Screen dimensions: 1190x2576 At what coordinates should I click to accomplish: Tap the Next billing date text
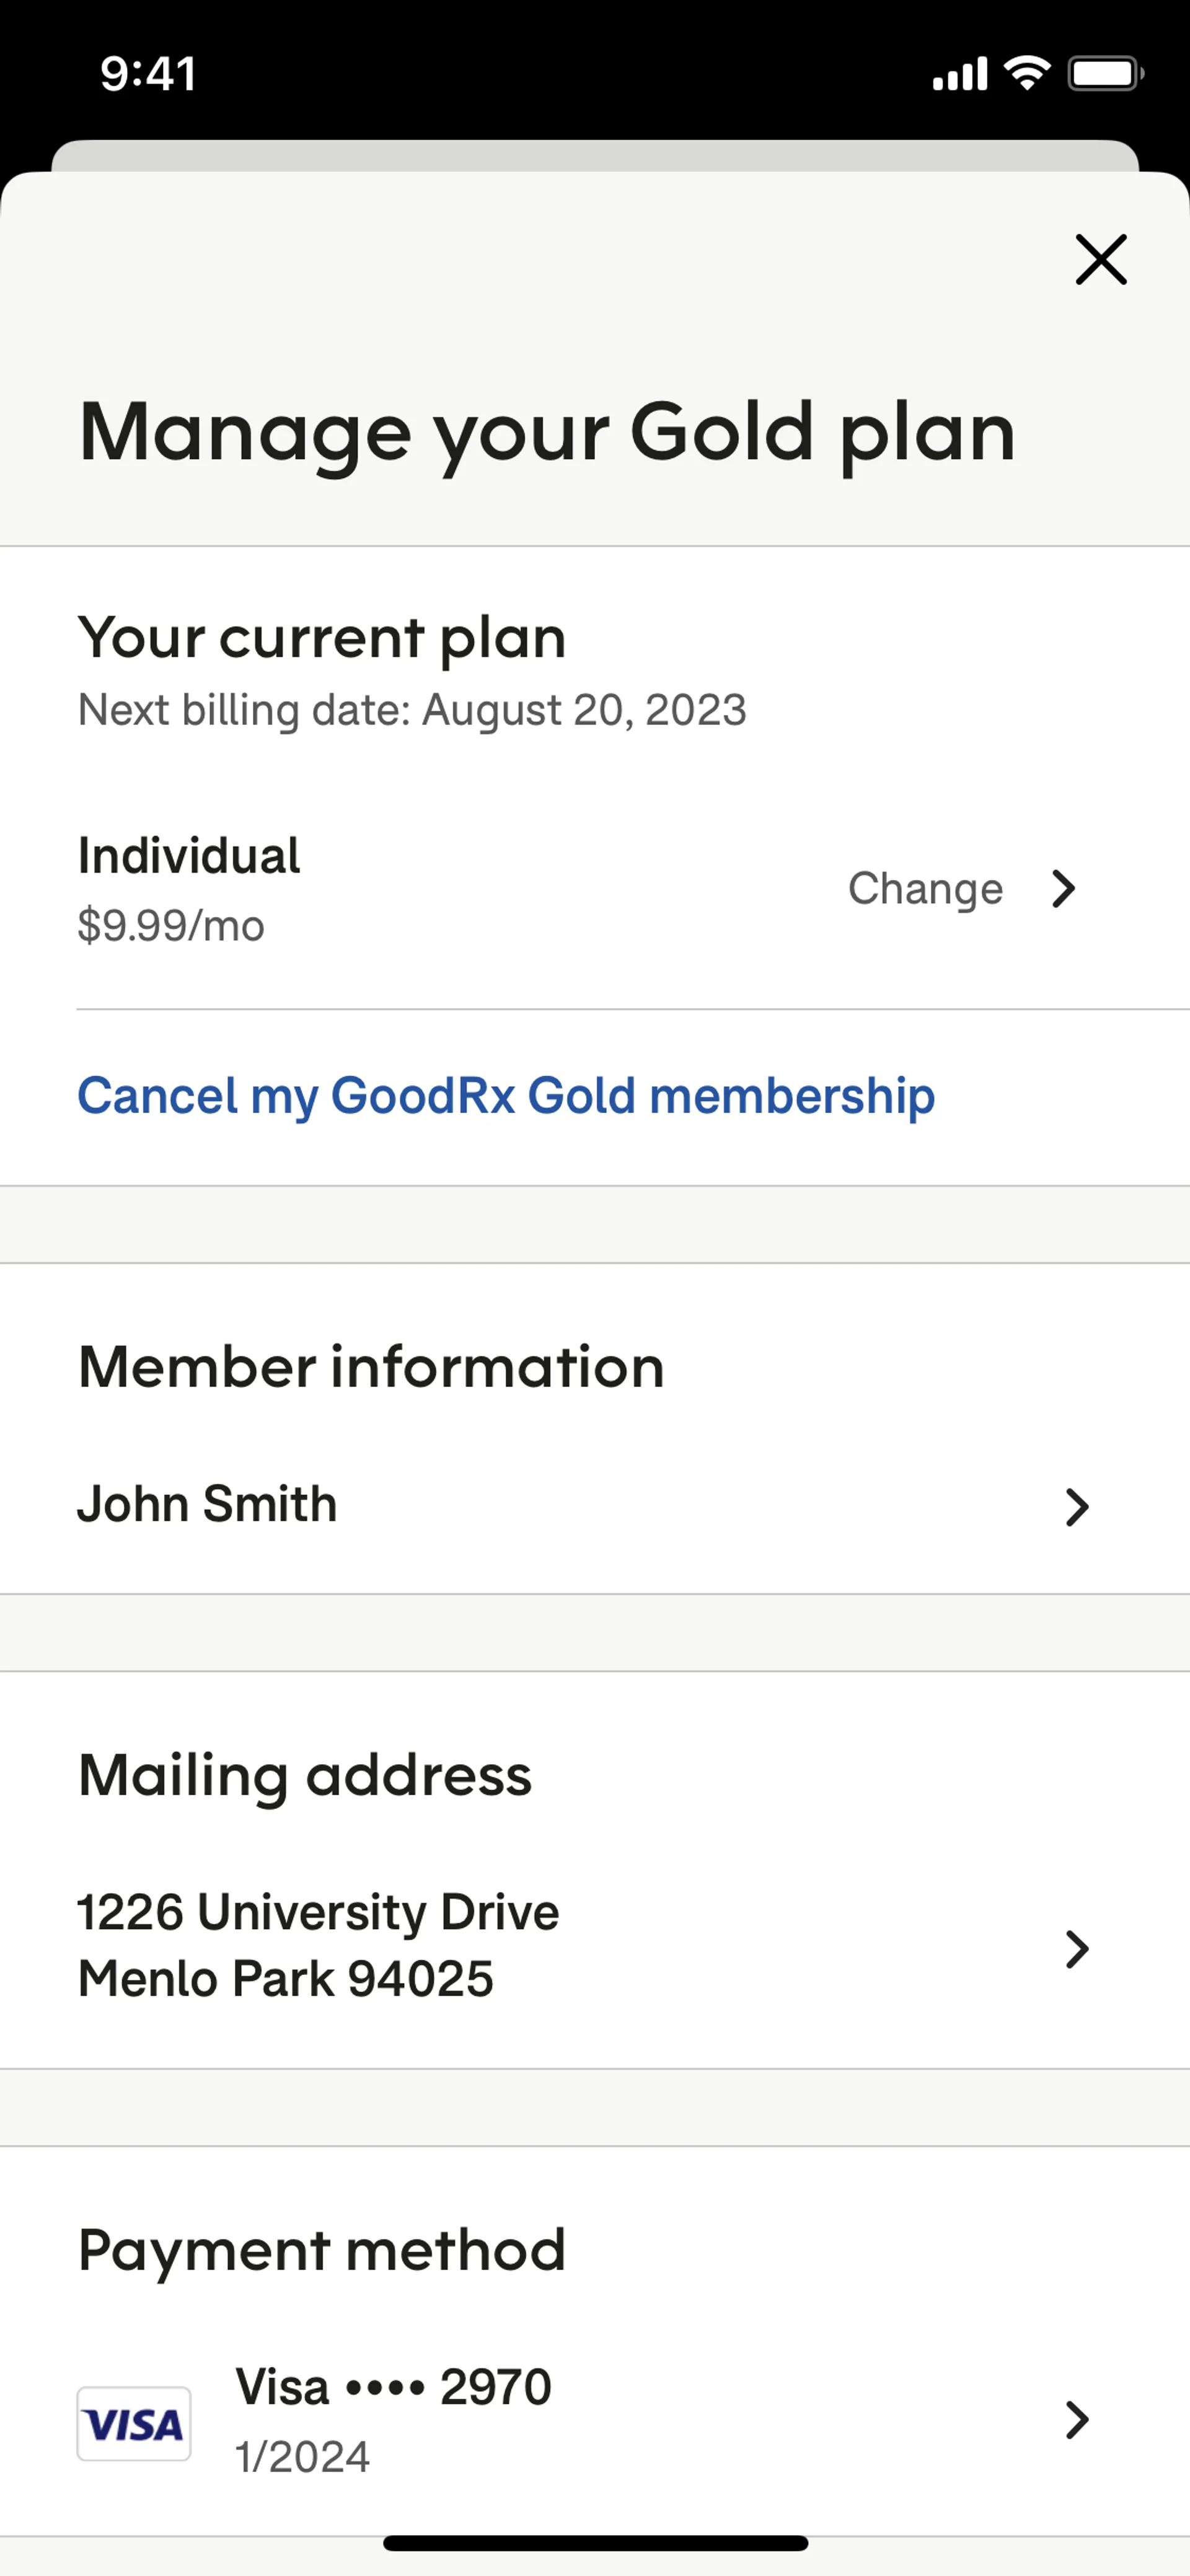click(x=412, y=710)
